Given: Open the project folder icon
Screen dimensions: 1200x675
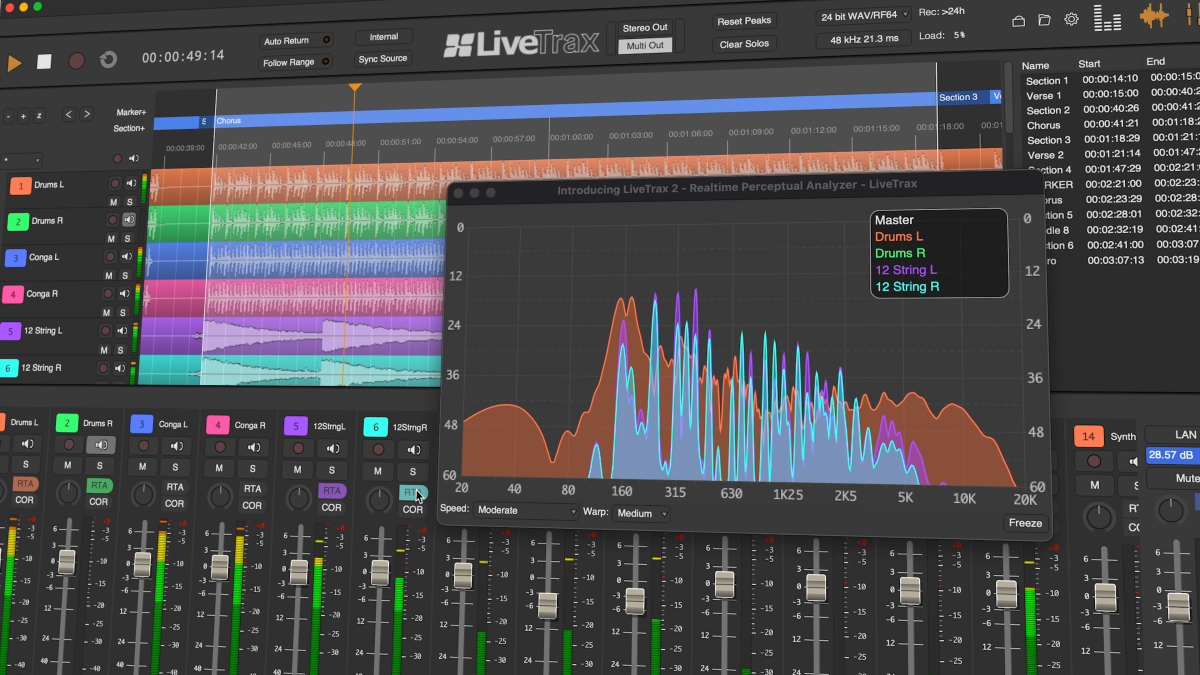Looking at the screenshot, I should coord(1044,20).
